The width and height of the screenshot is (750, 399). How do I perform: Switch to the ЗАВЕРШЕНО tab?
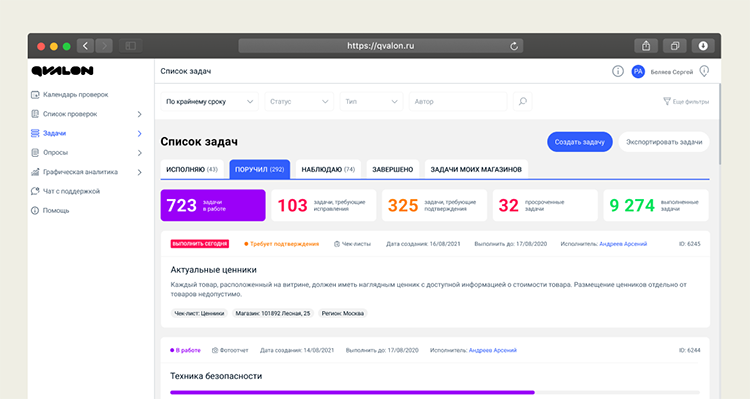[393, 169]
